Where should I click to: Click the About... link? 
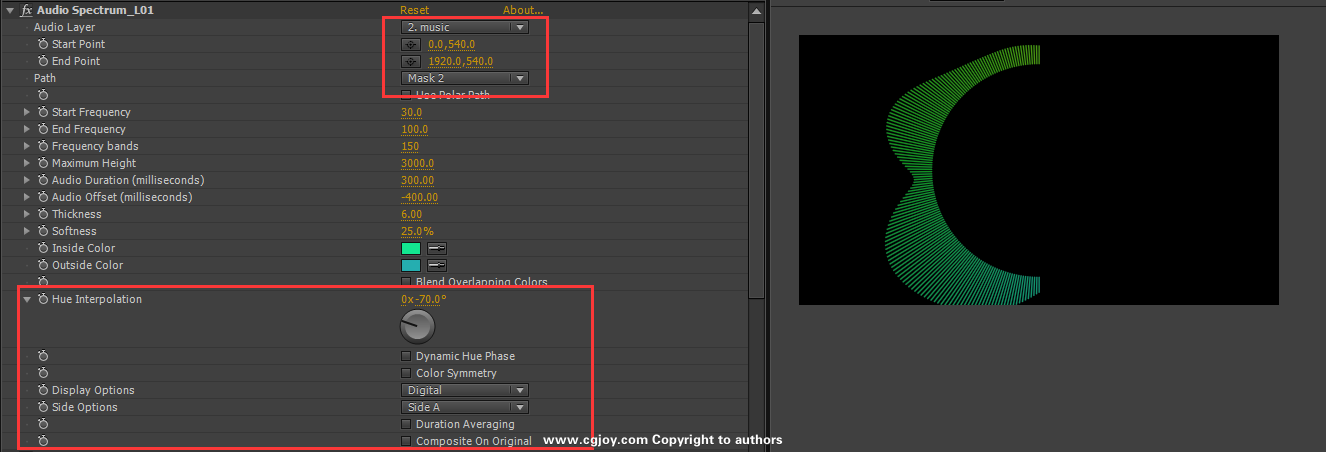[523, 10]
